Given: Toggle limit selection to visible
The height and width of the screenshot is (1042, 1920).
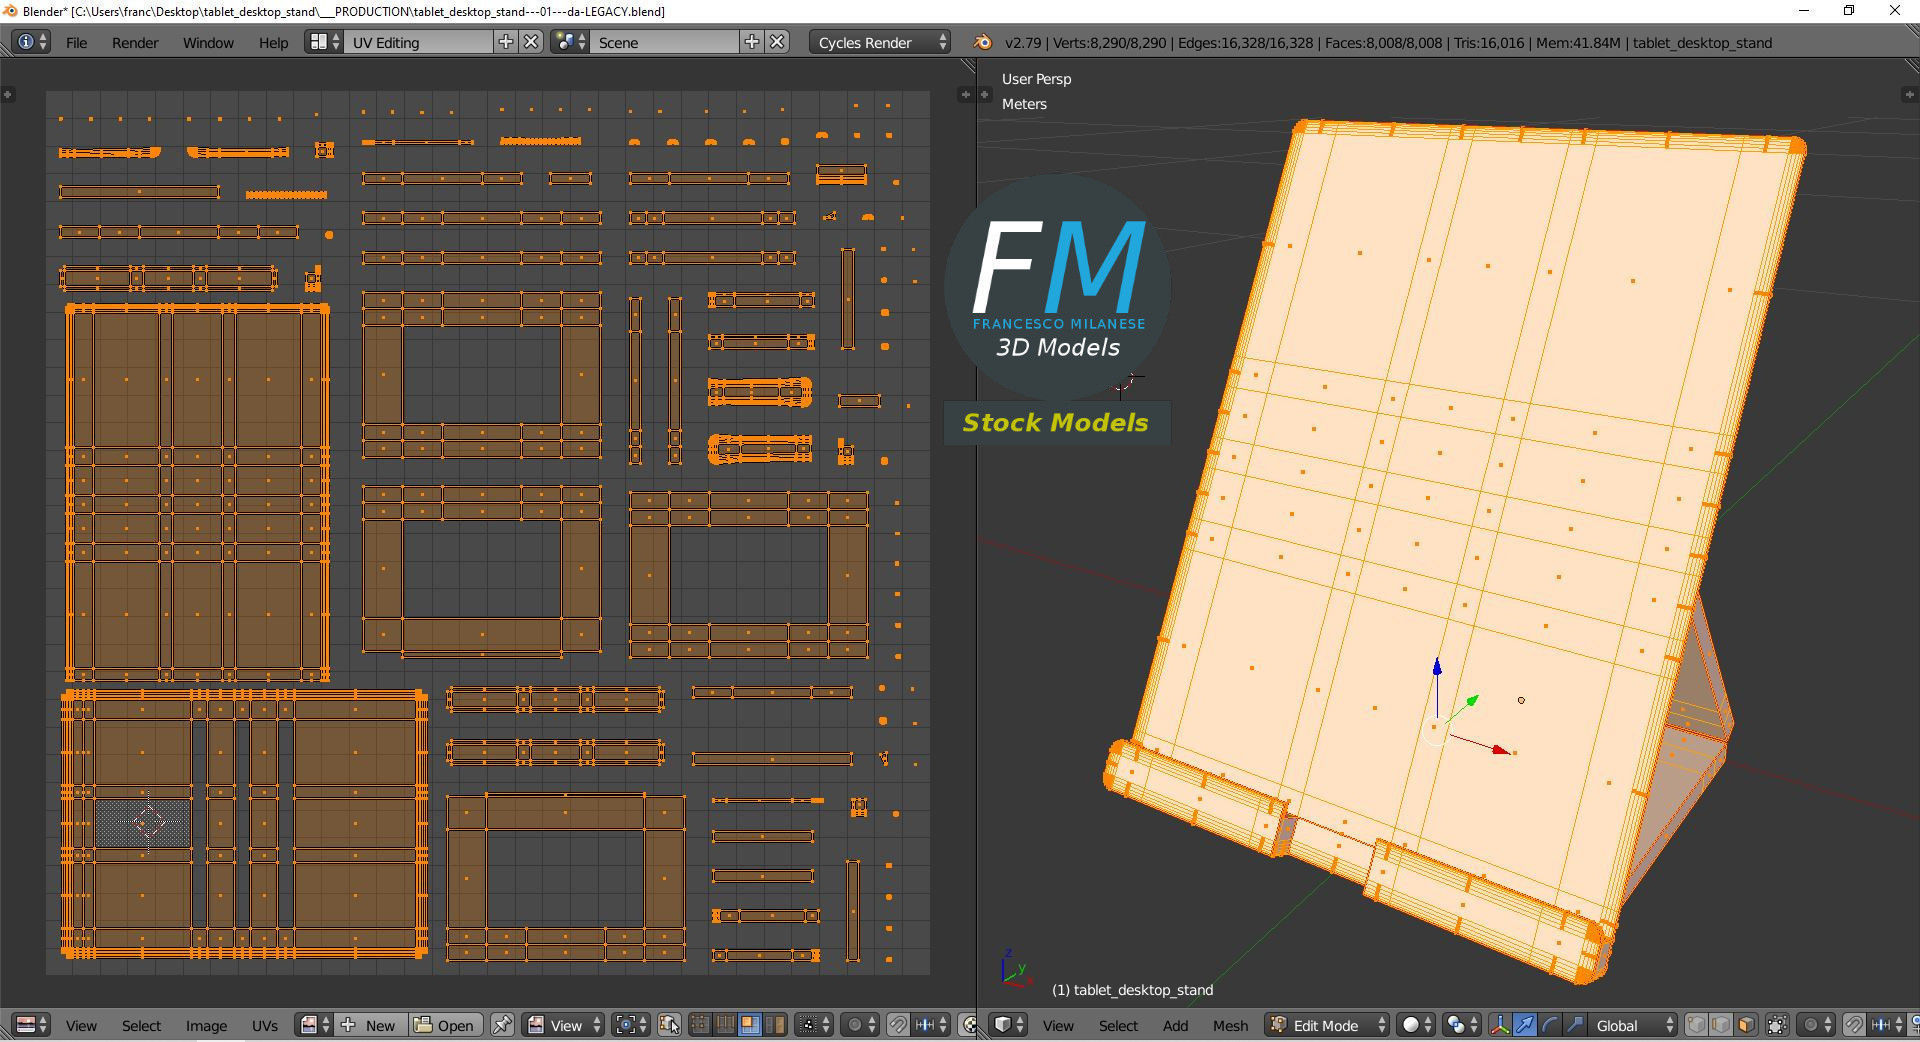Looking at the screenshot, I should pos(1777,1025).
